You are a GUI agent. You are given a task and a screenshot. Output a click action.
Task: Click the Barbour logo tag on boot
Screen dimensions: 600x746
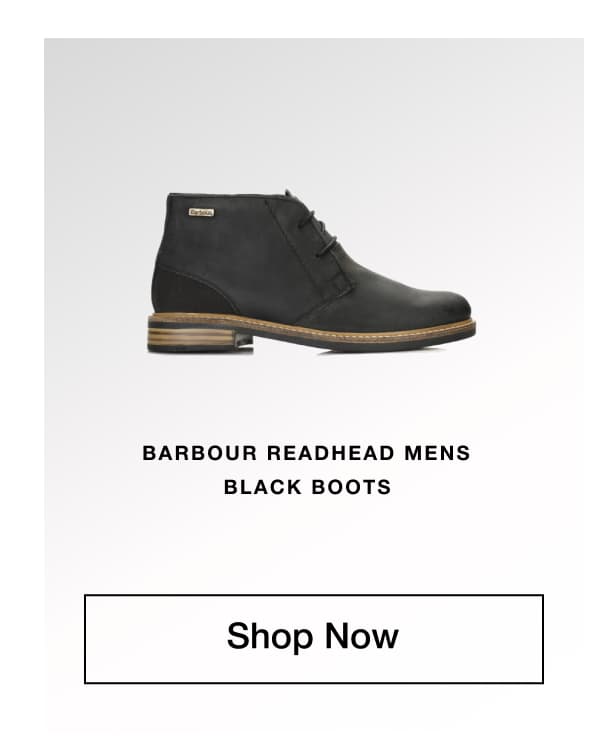201,212
